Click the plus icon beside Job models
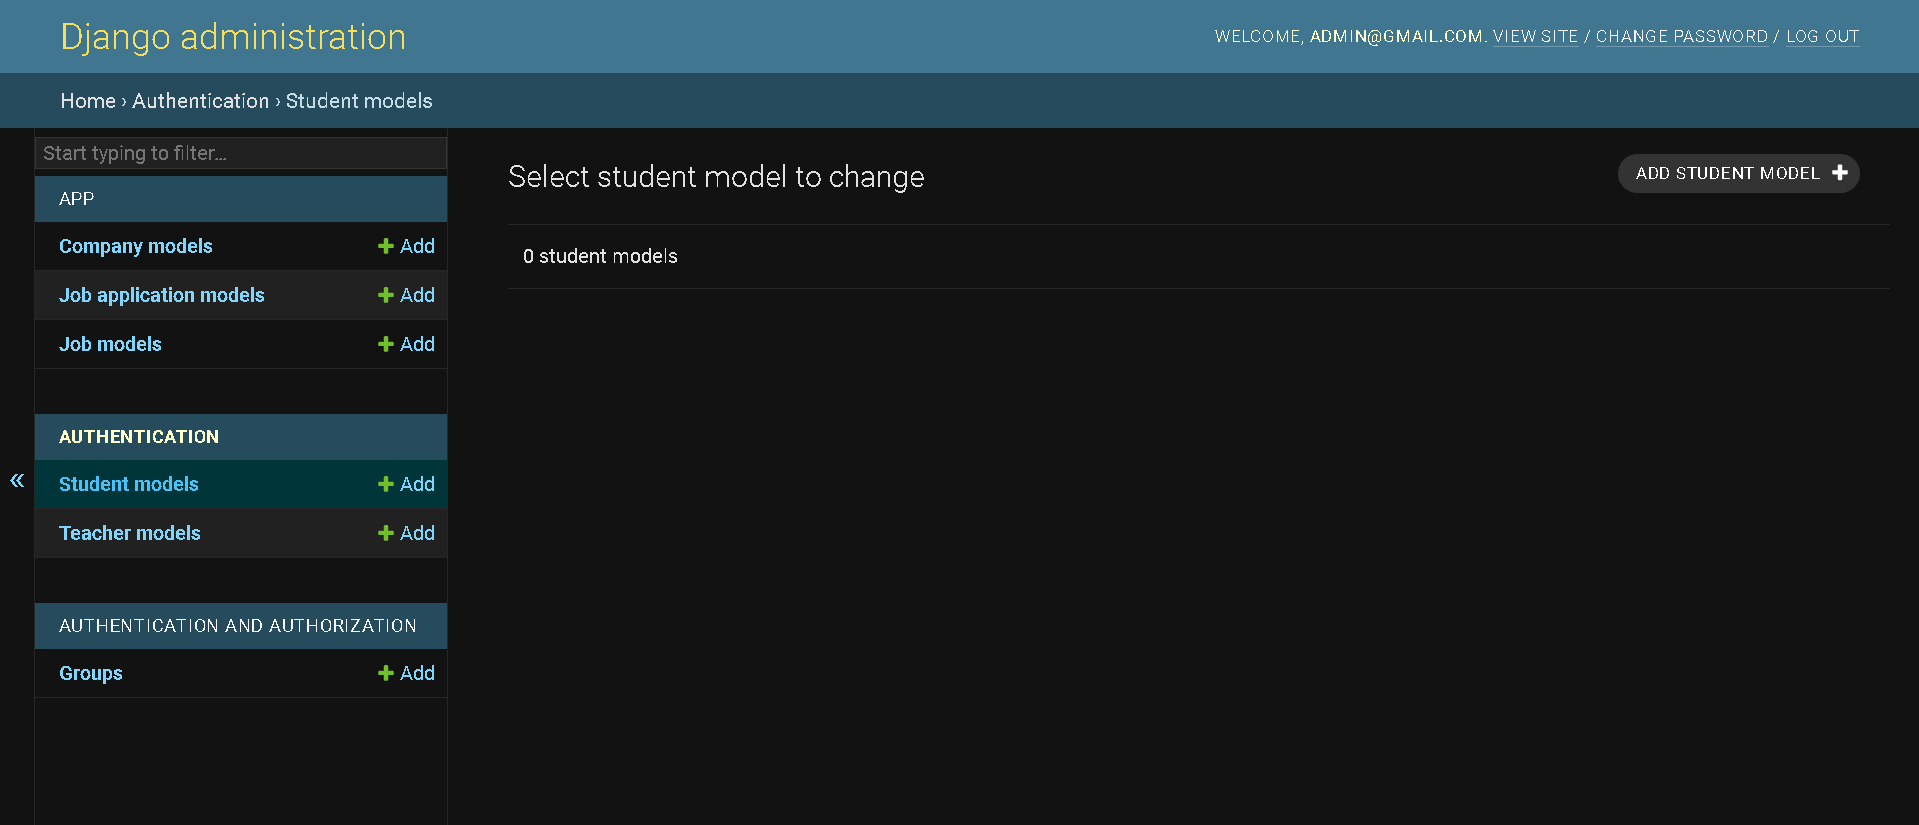 (x=385, y=344)
